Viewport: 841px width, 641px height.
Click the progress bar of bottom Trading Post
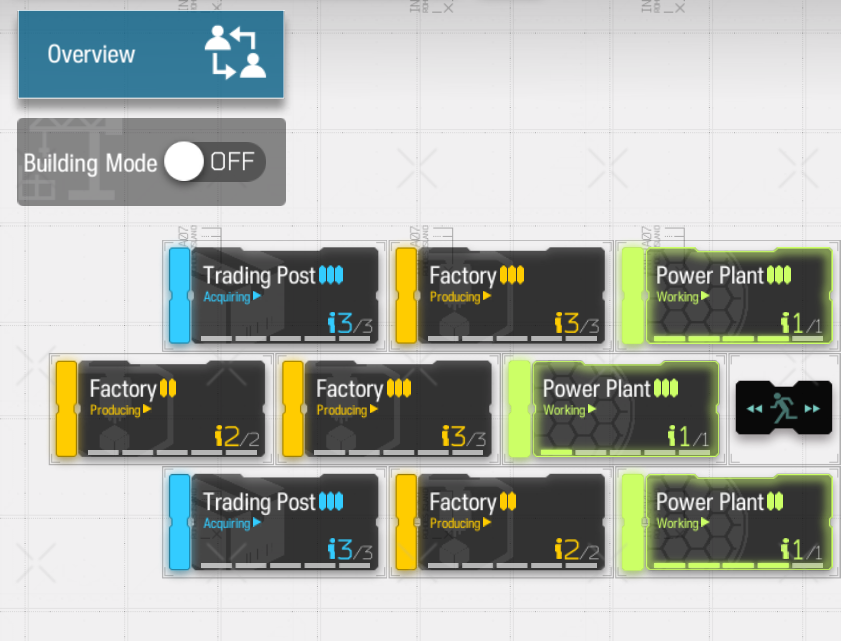pos(285,565)
